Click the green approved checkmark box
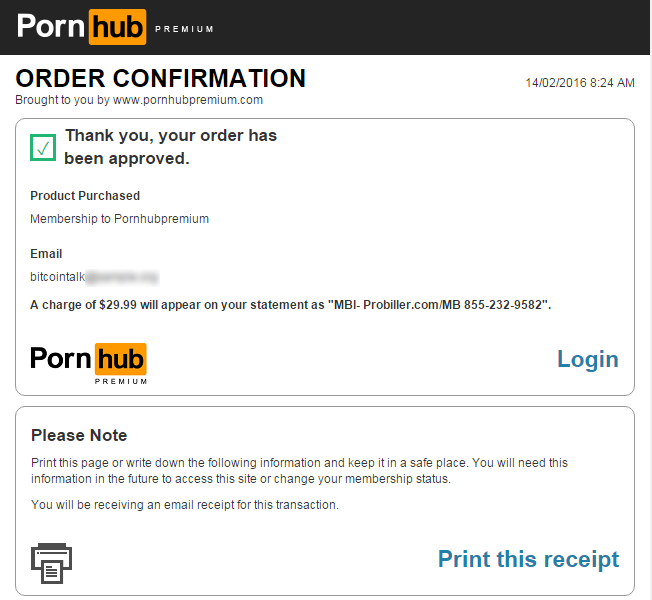 (x=43, y=147)
